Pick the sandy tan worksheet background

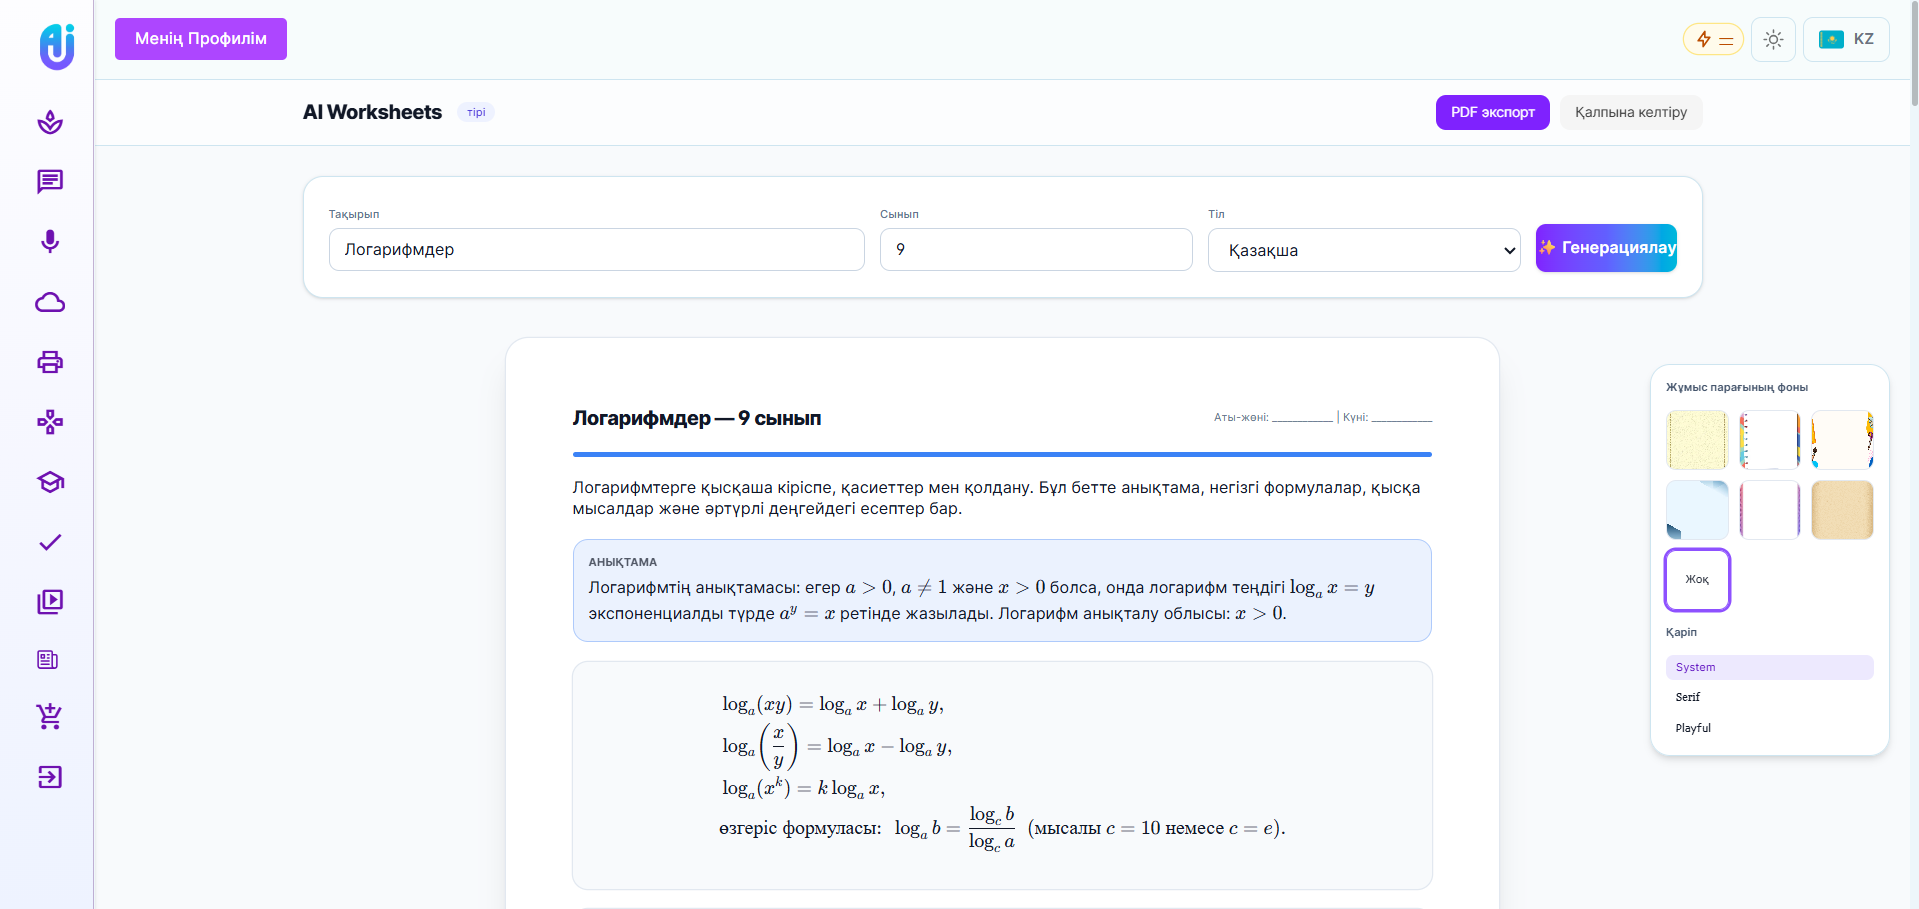point(1841,510)
